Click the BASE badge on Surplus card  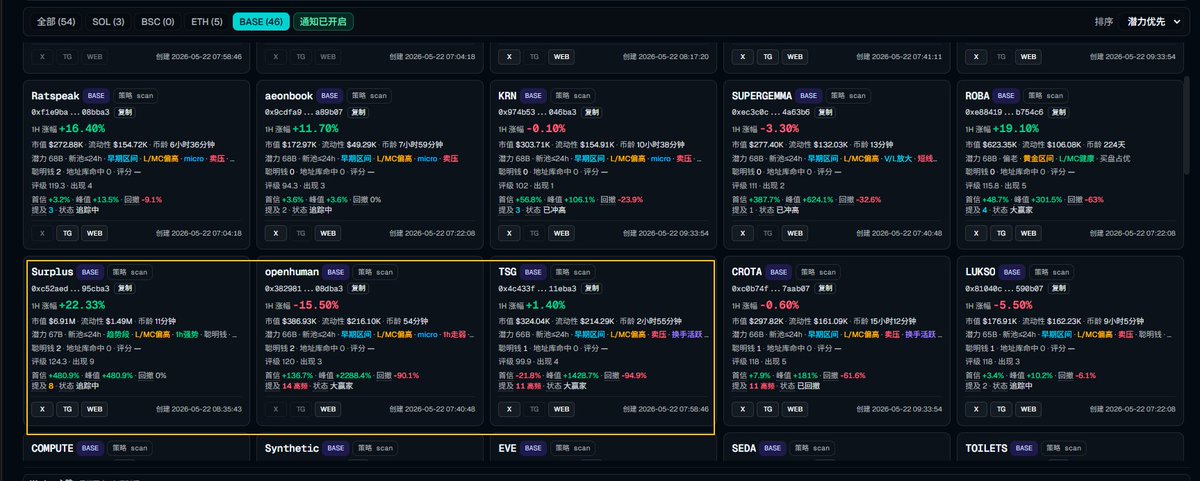[x=91, y=271]
